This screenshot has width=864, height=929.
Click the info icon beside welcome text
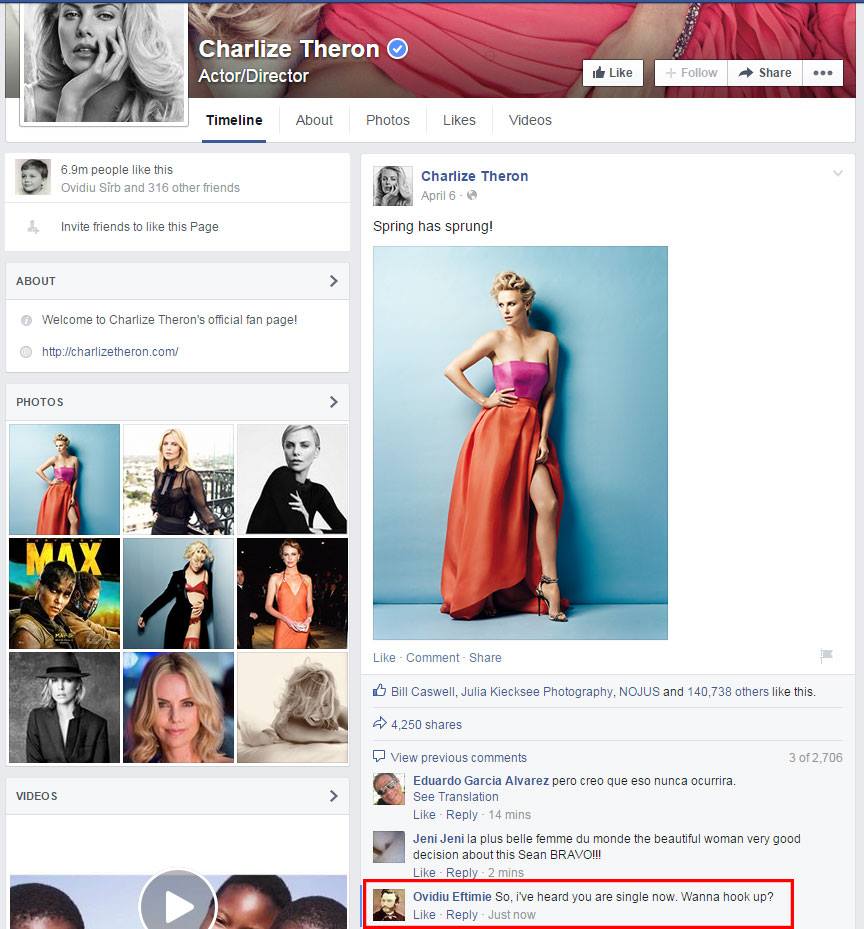point(26,321)
